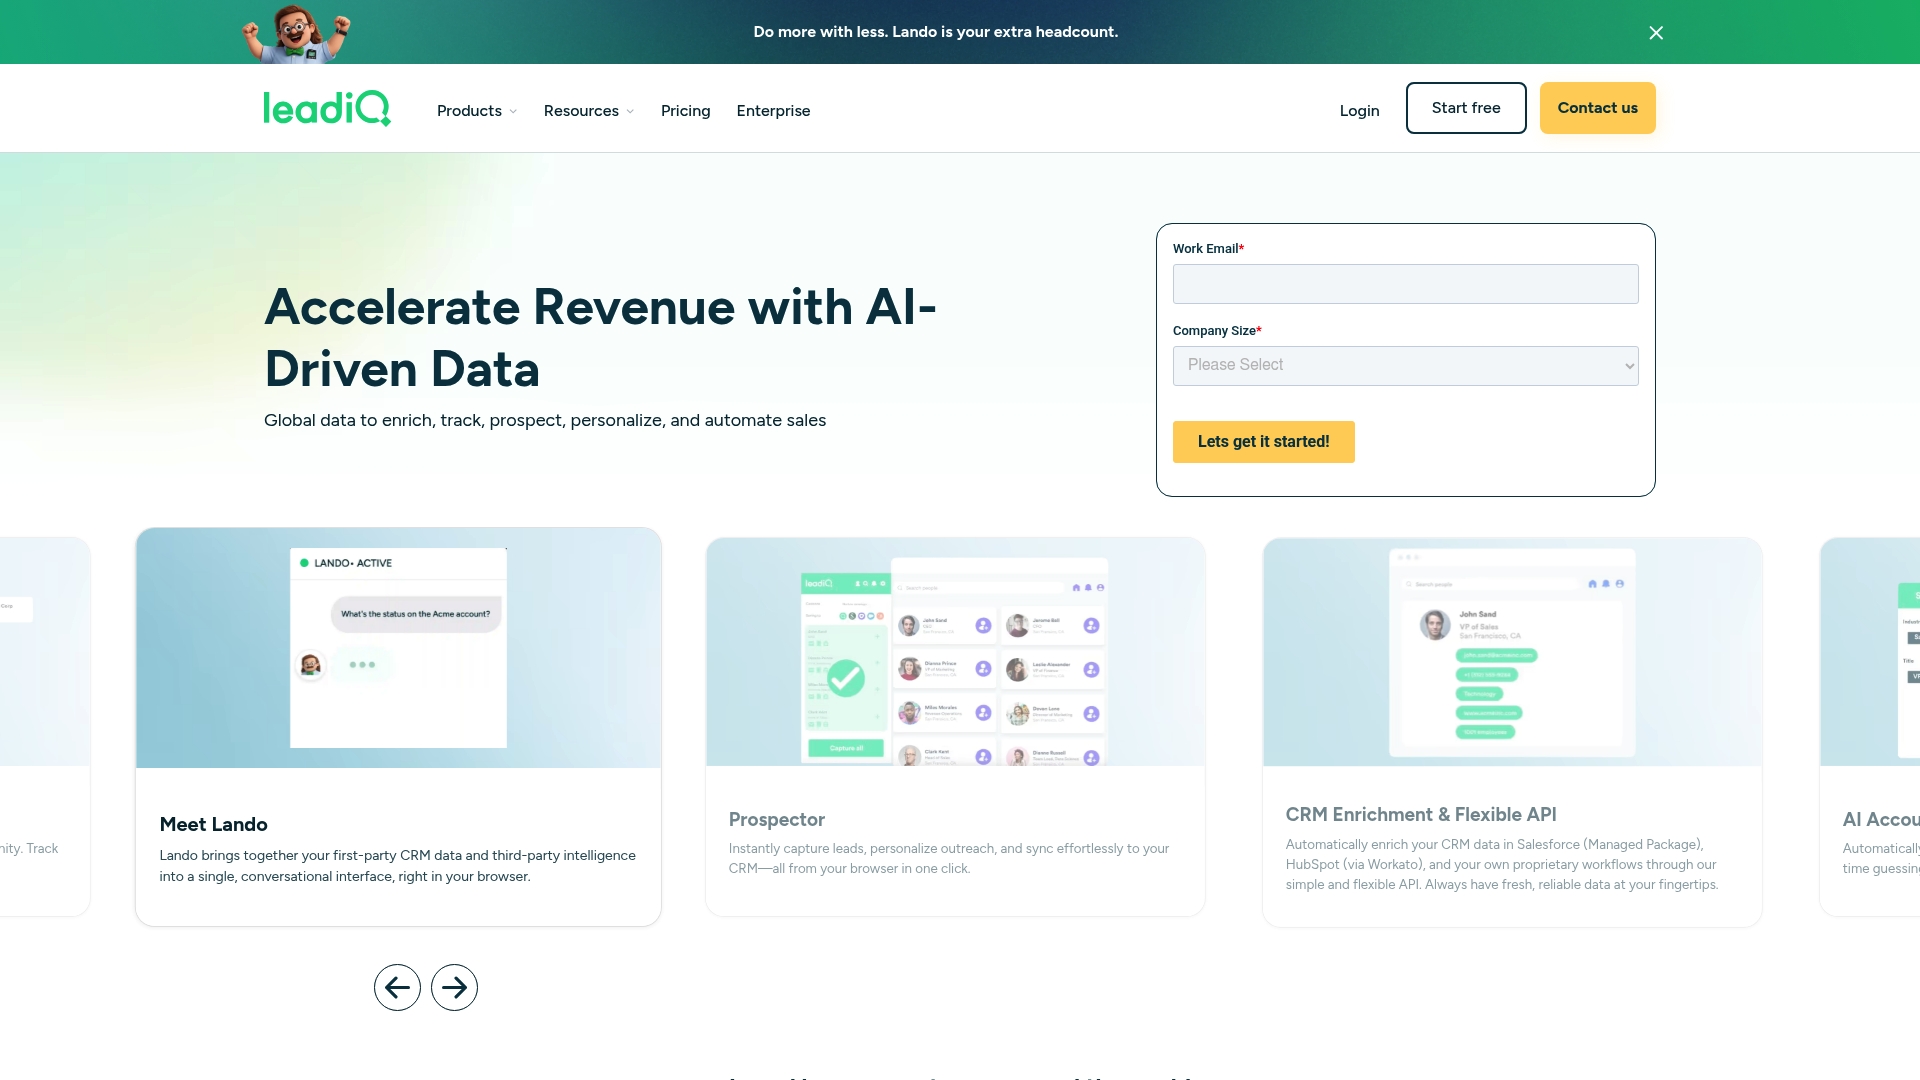The width and height of the screenshot is (1920, 1080).
Task: Click the leadiQ logo
Action: [x=327, y=108]
